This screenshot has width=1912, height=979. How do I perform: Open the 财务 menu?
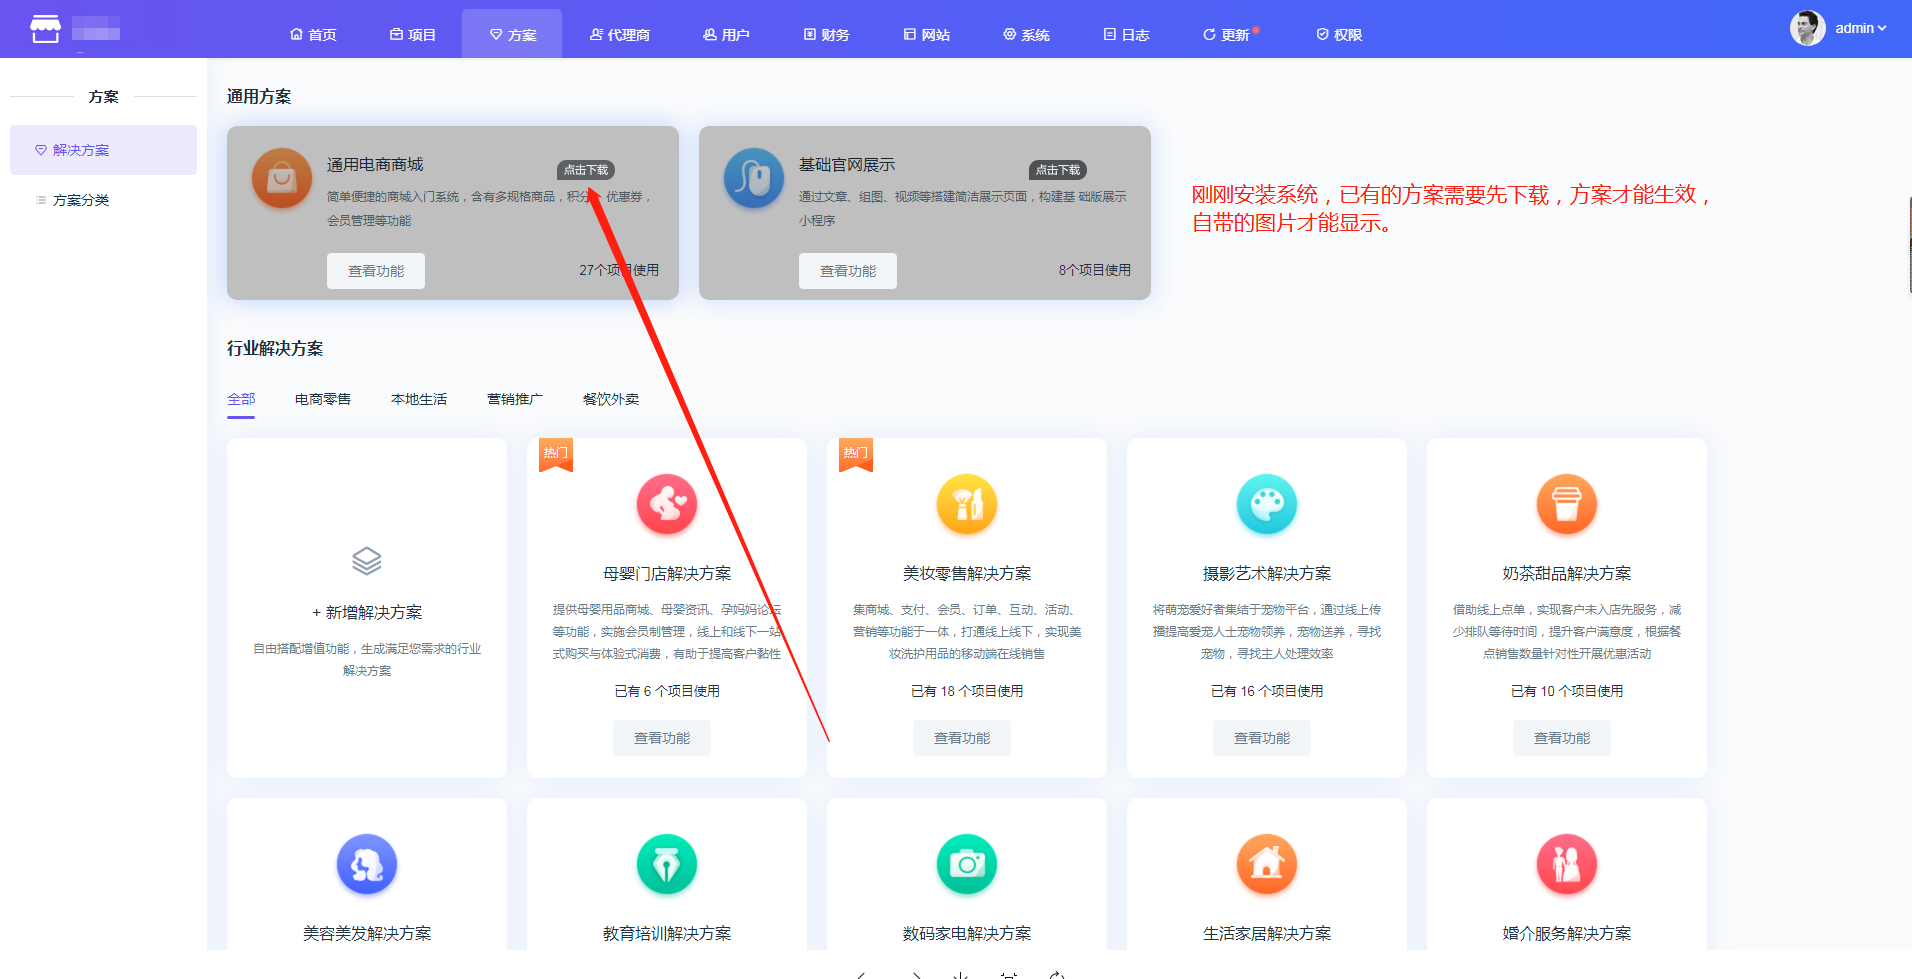tap(826, 35)
